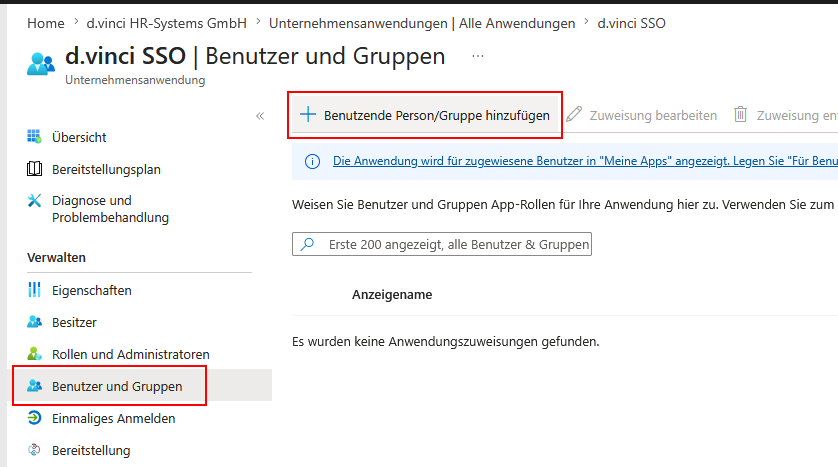
Task: Click the Besitzer people icon
Action: coord(34,322)
